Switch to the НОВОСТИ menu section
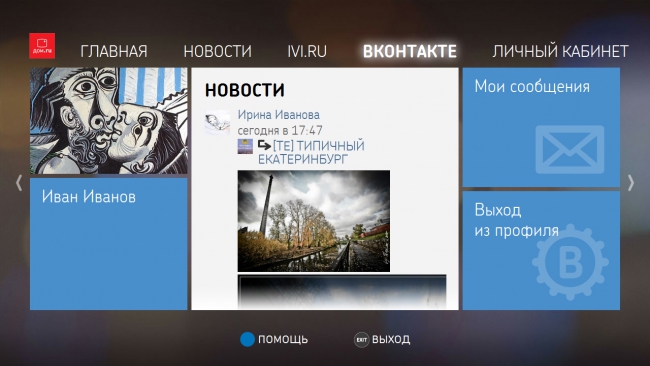 click(x=218, y=51)
